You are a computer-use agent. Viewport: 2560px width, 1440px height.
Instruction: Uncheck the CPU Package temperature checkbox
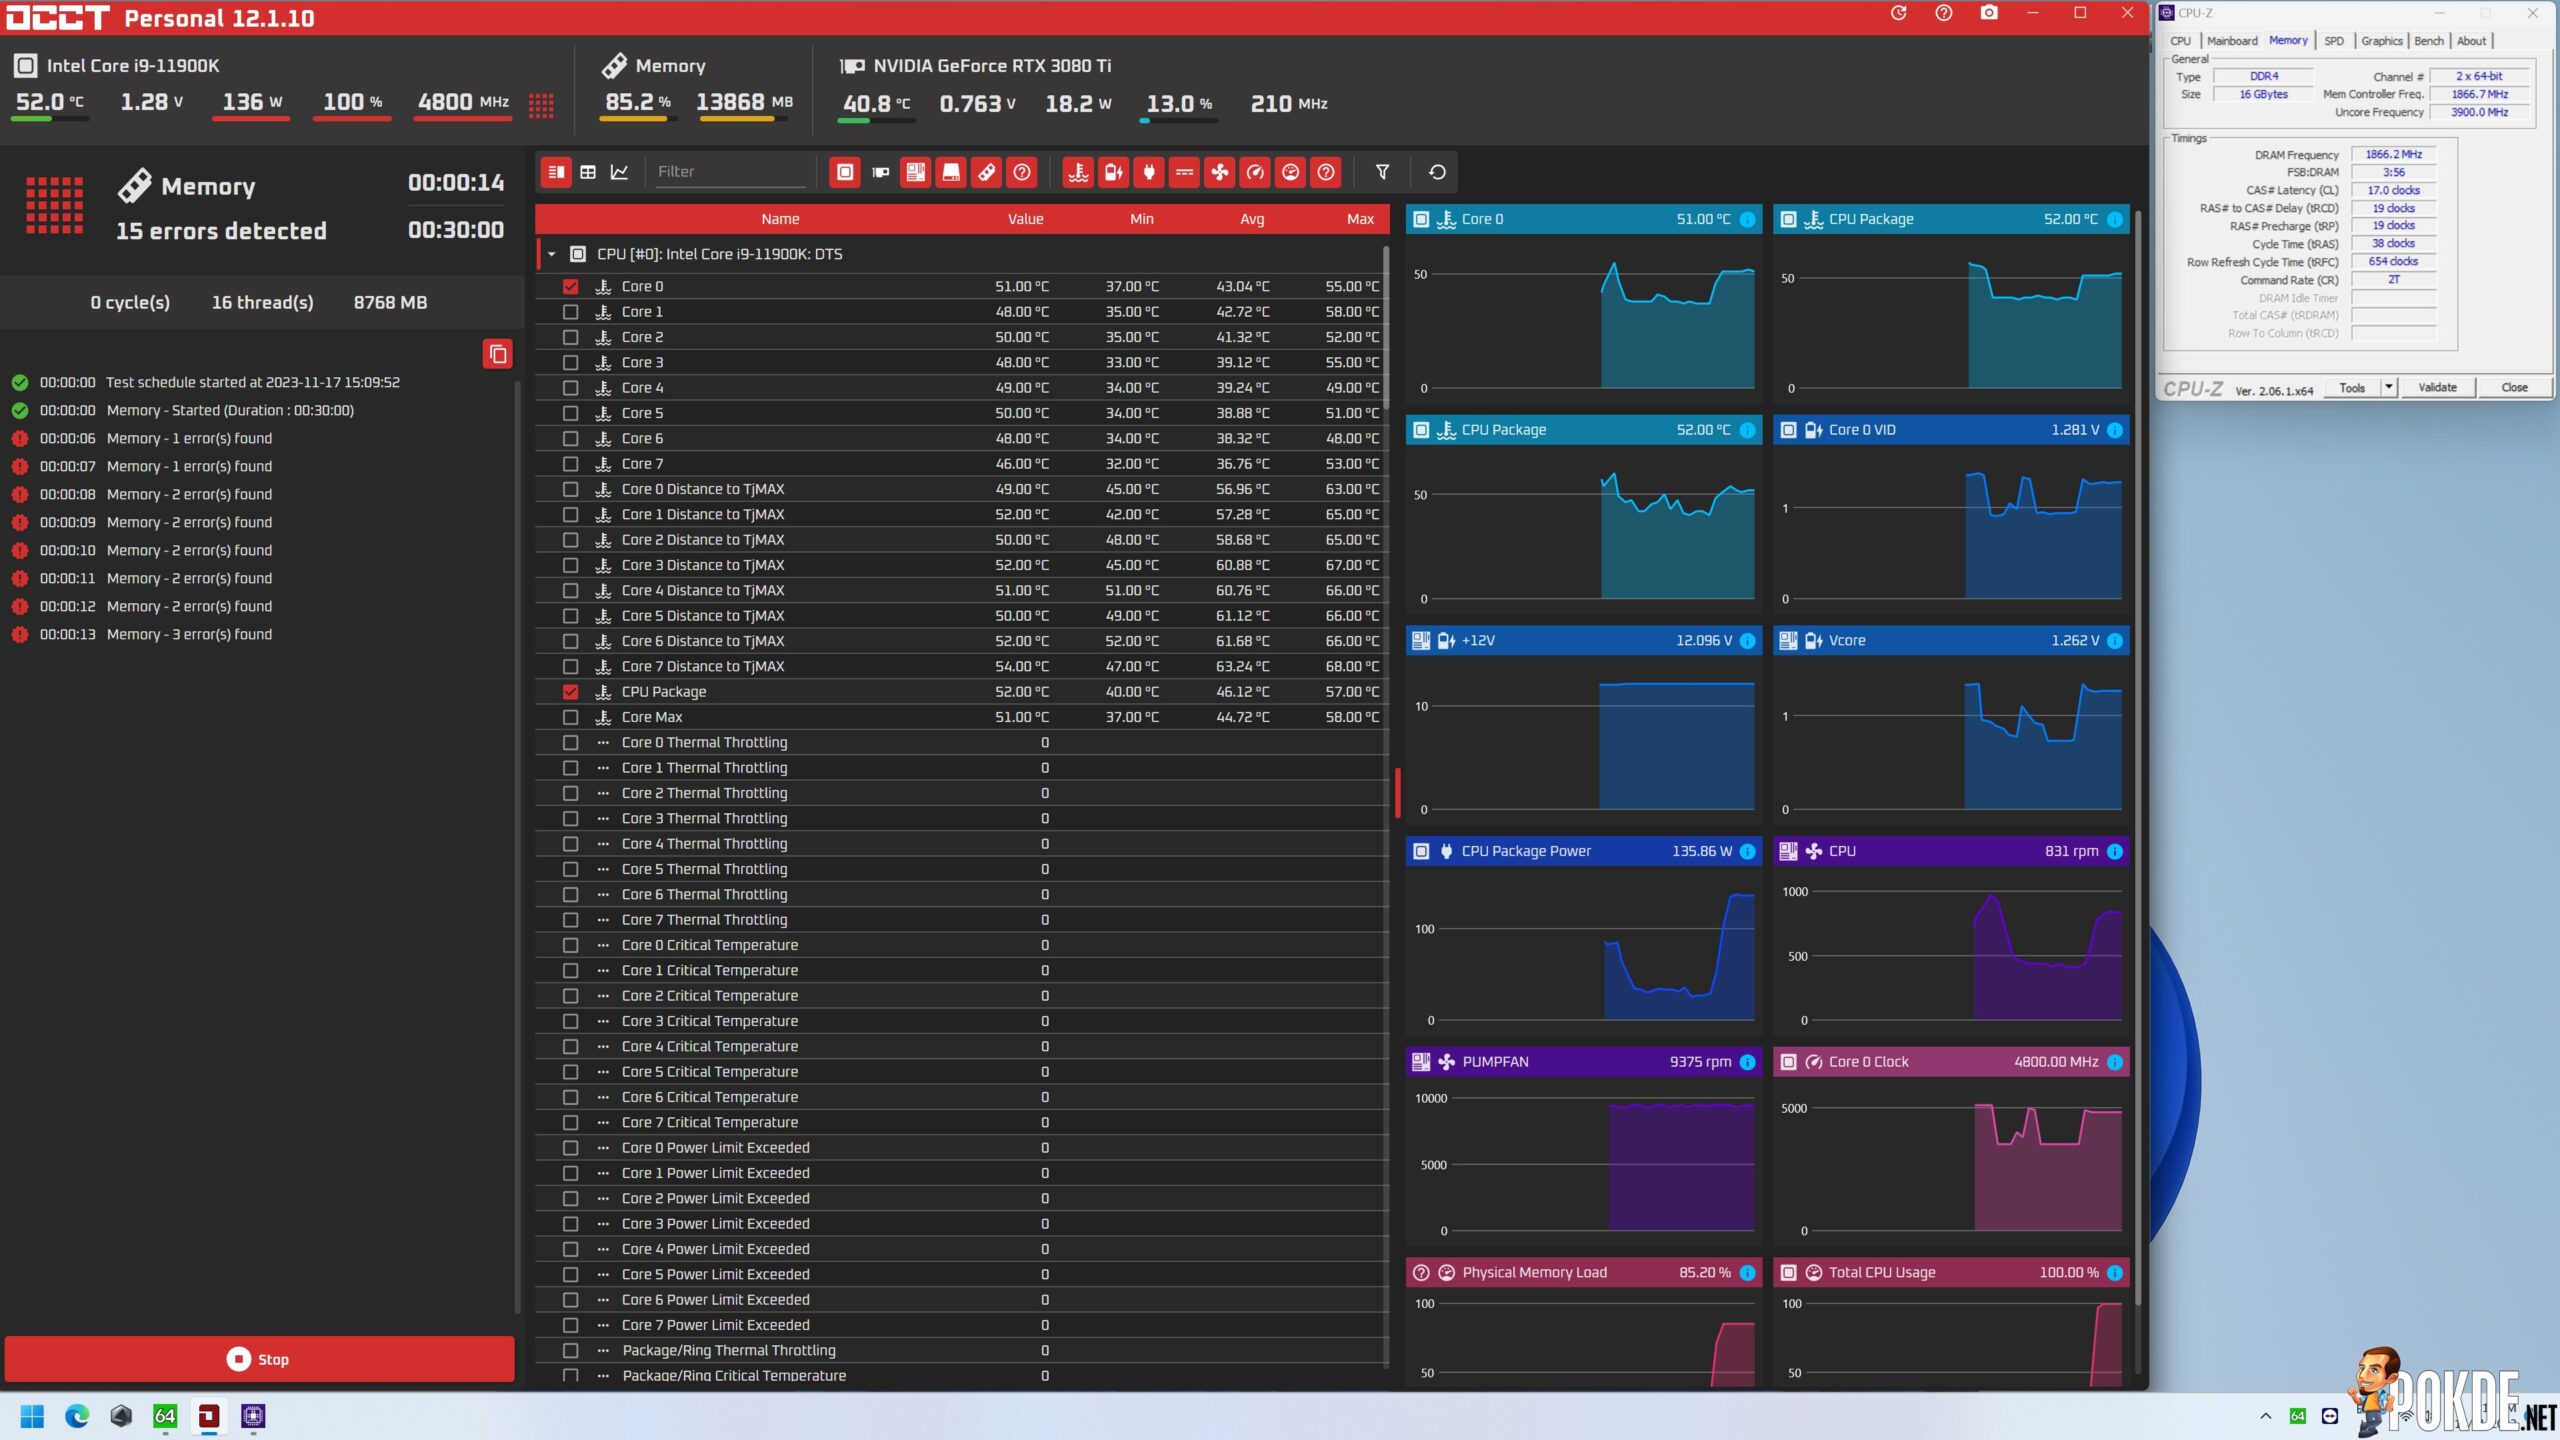click(x=570, y=692)
